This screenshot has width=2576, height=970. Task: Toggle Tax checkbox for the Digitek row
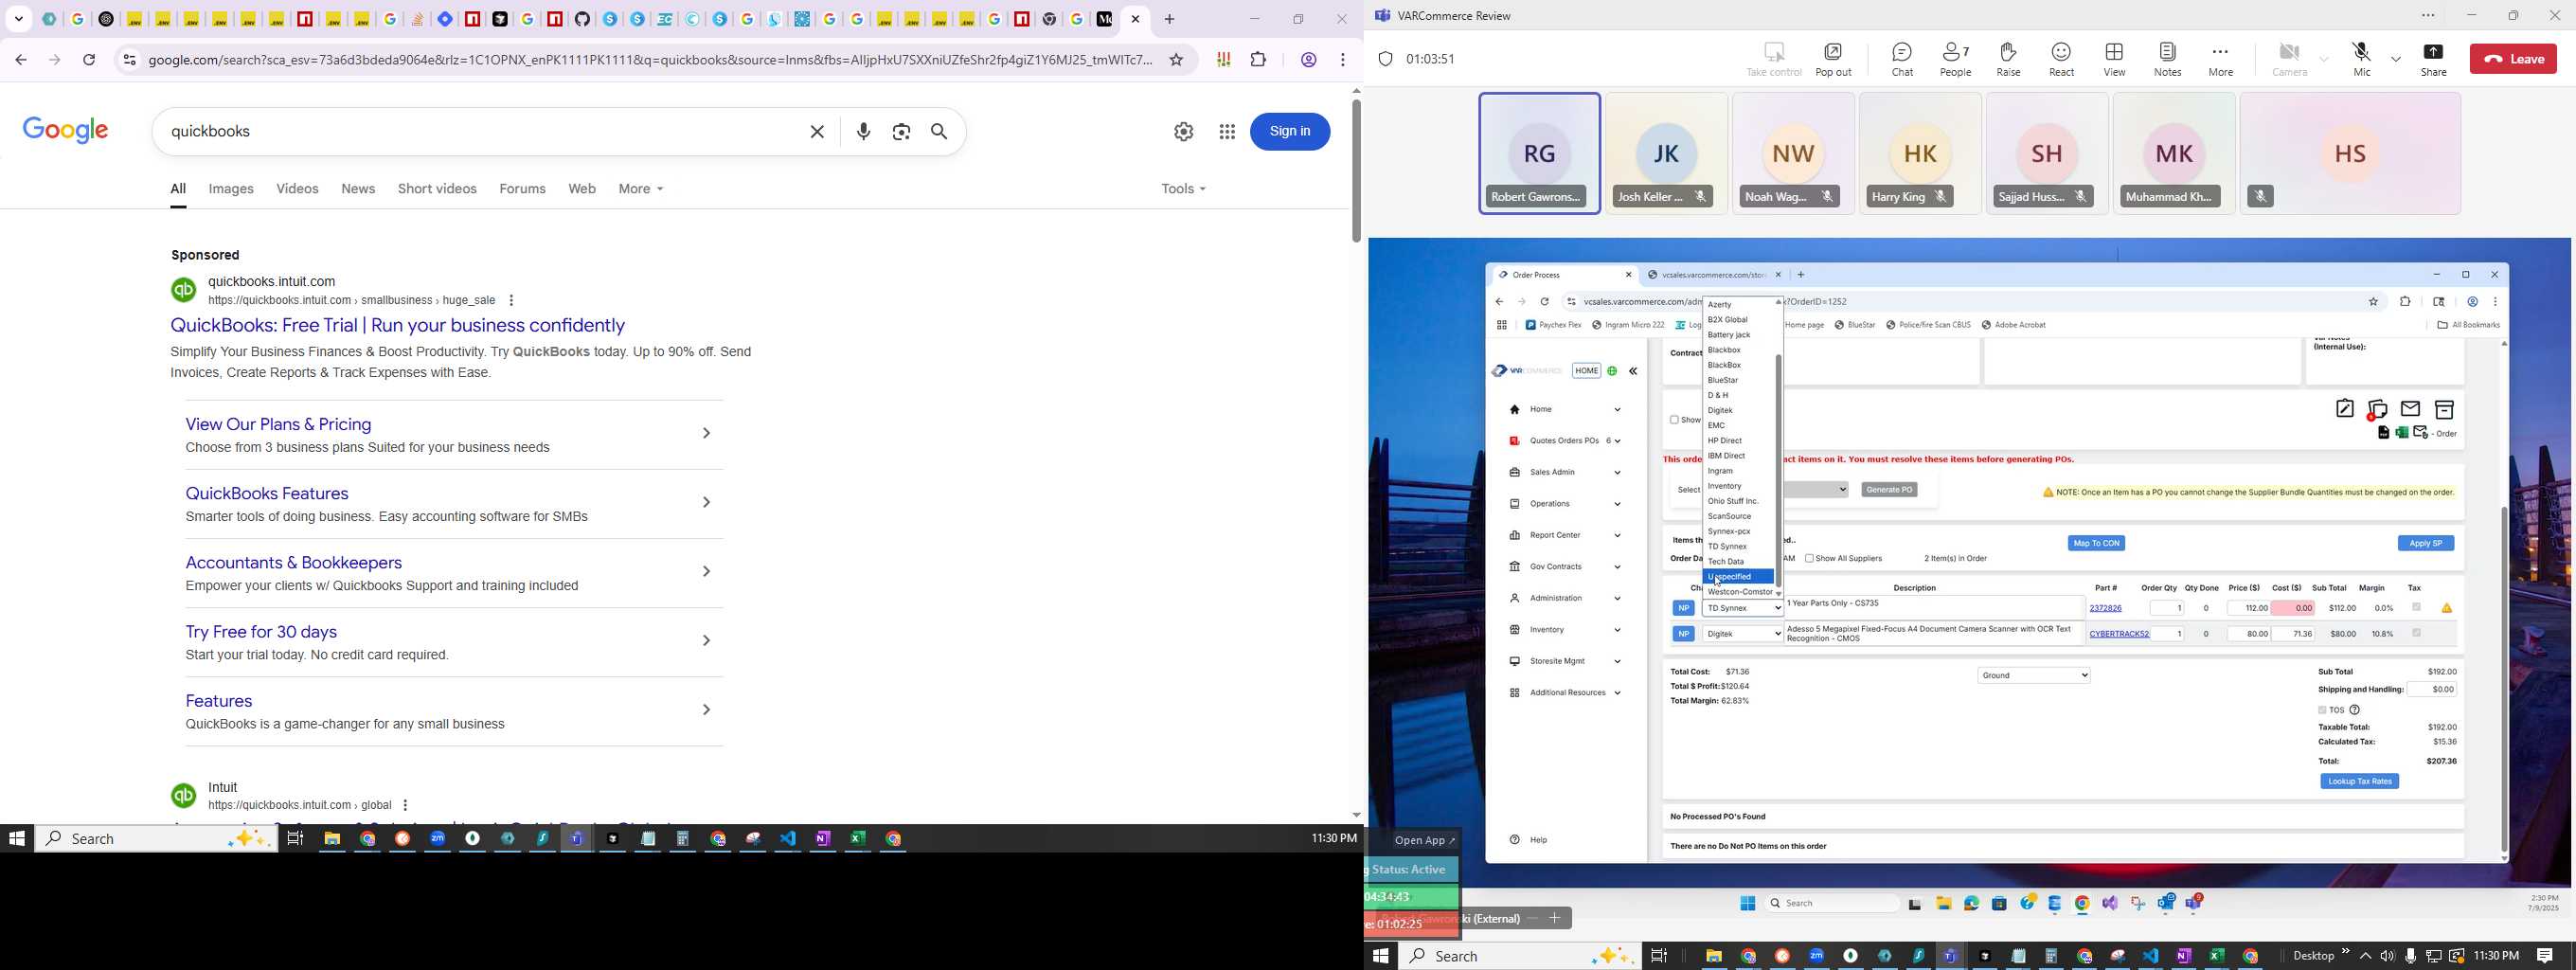pyautogui.click(x=2417, y=633)
